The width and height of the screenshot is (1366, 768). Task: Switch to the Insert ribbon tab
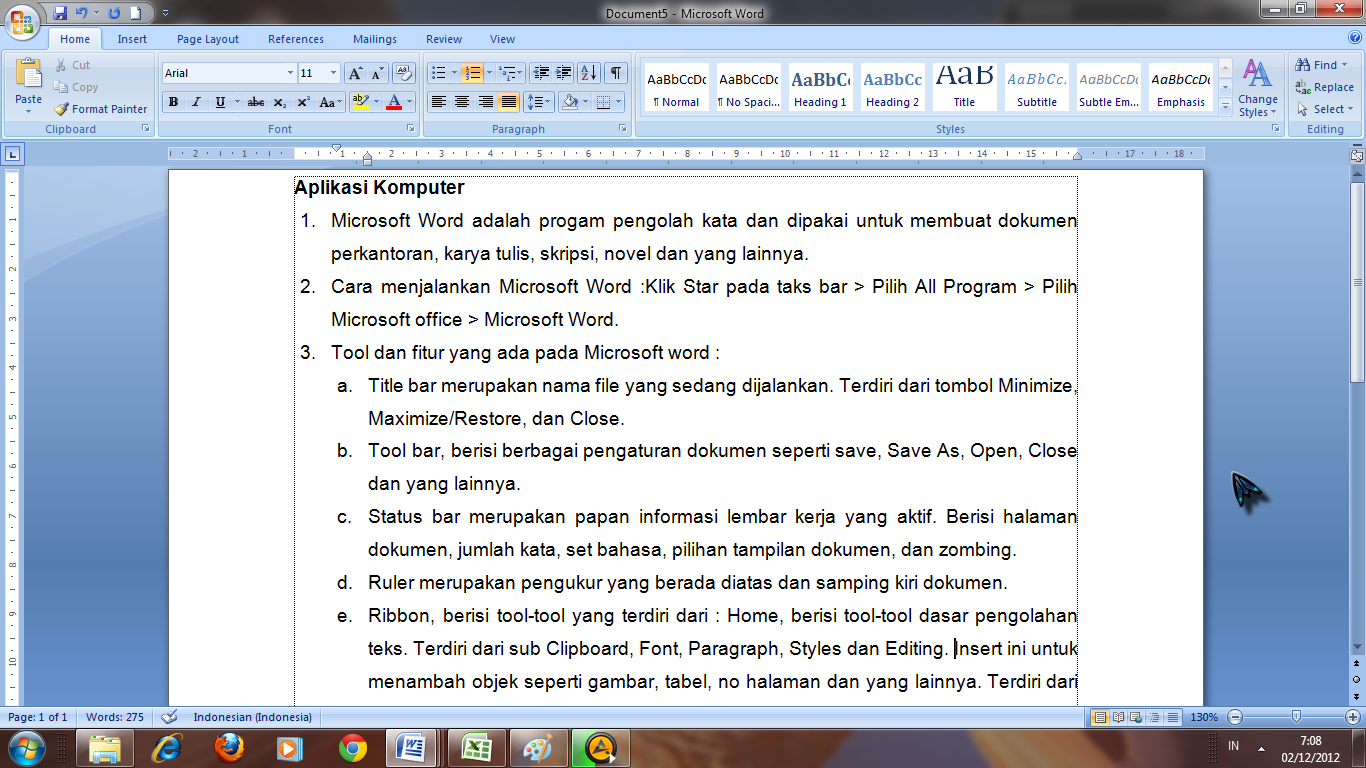[133, 39]
